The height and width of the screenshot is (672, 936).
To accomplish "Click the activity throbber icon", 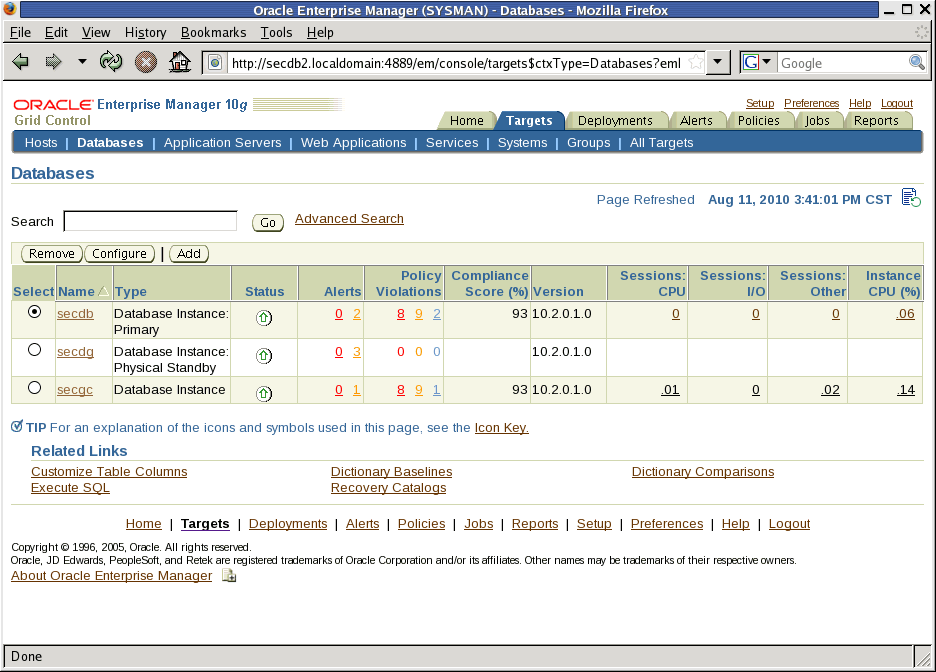I will point(922,32).
